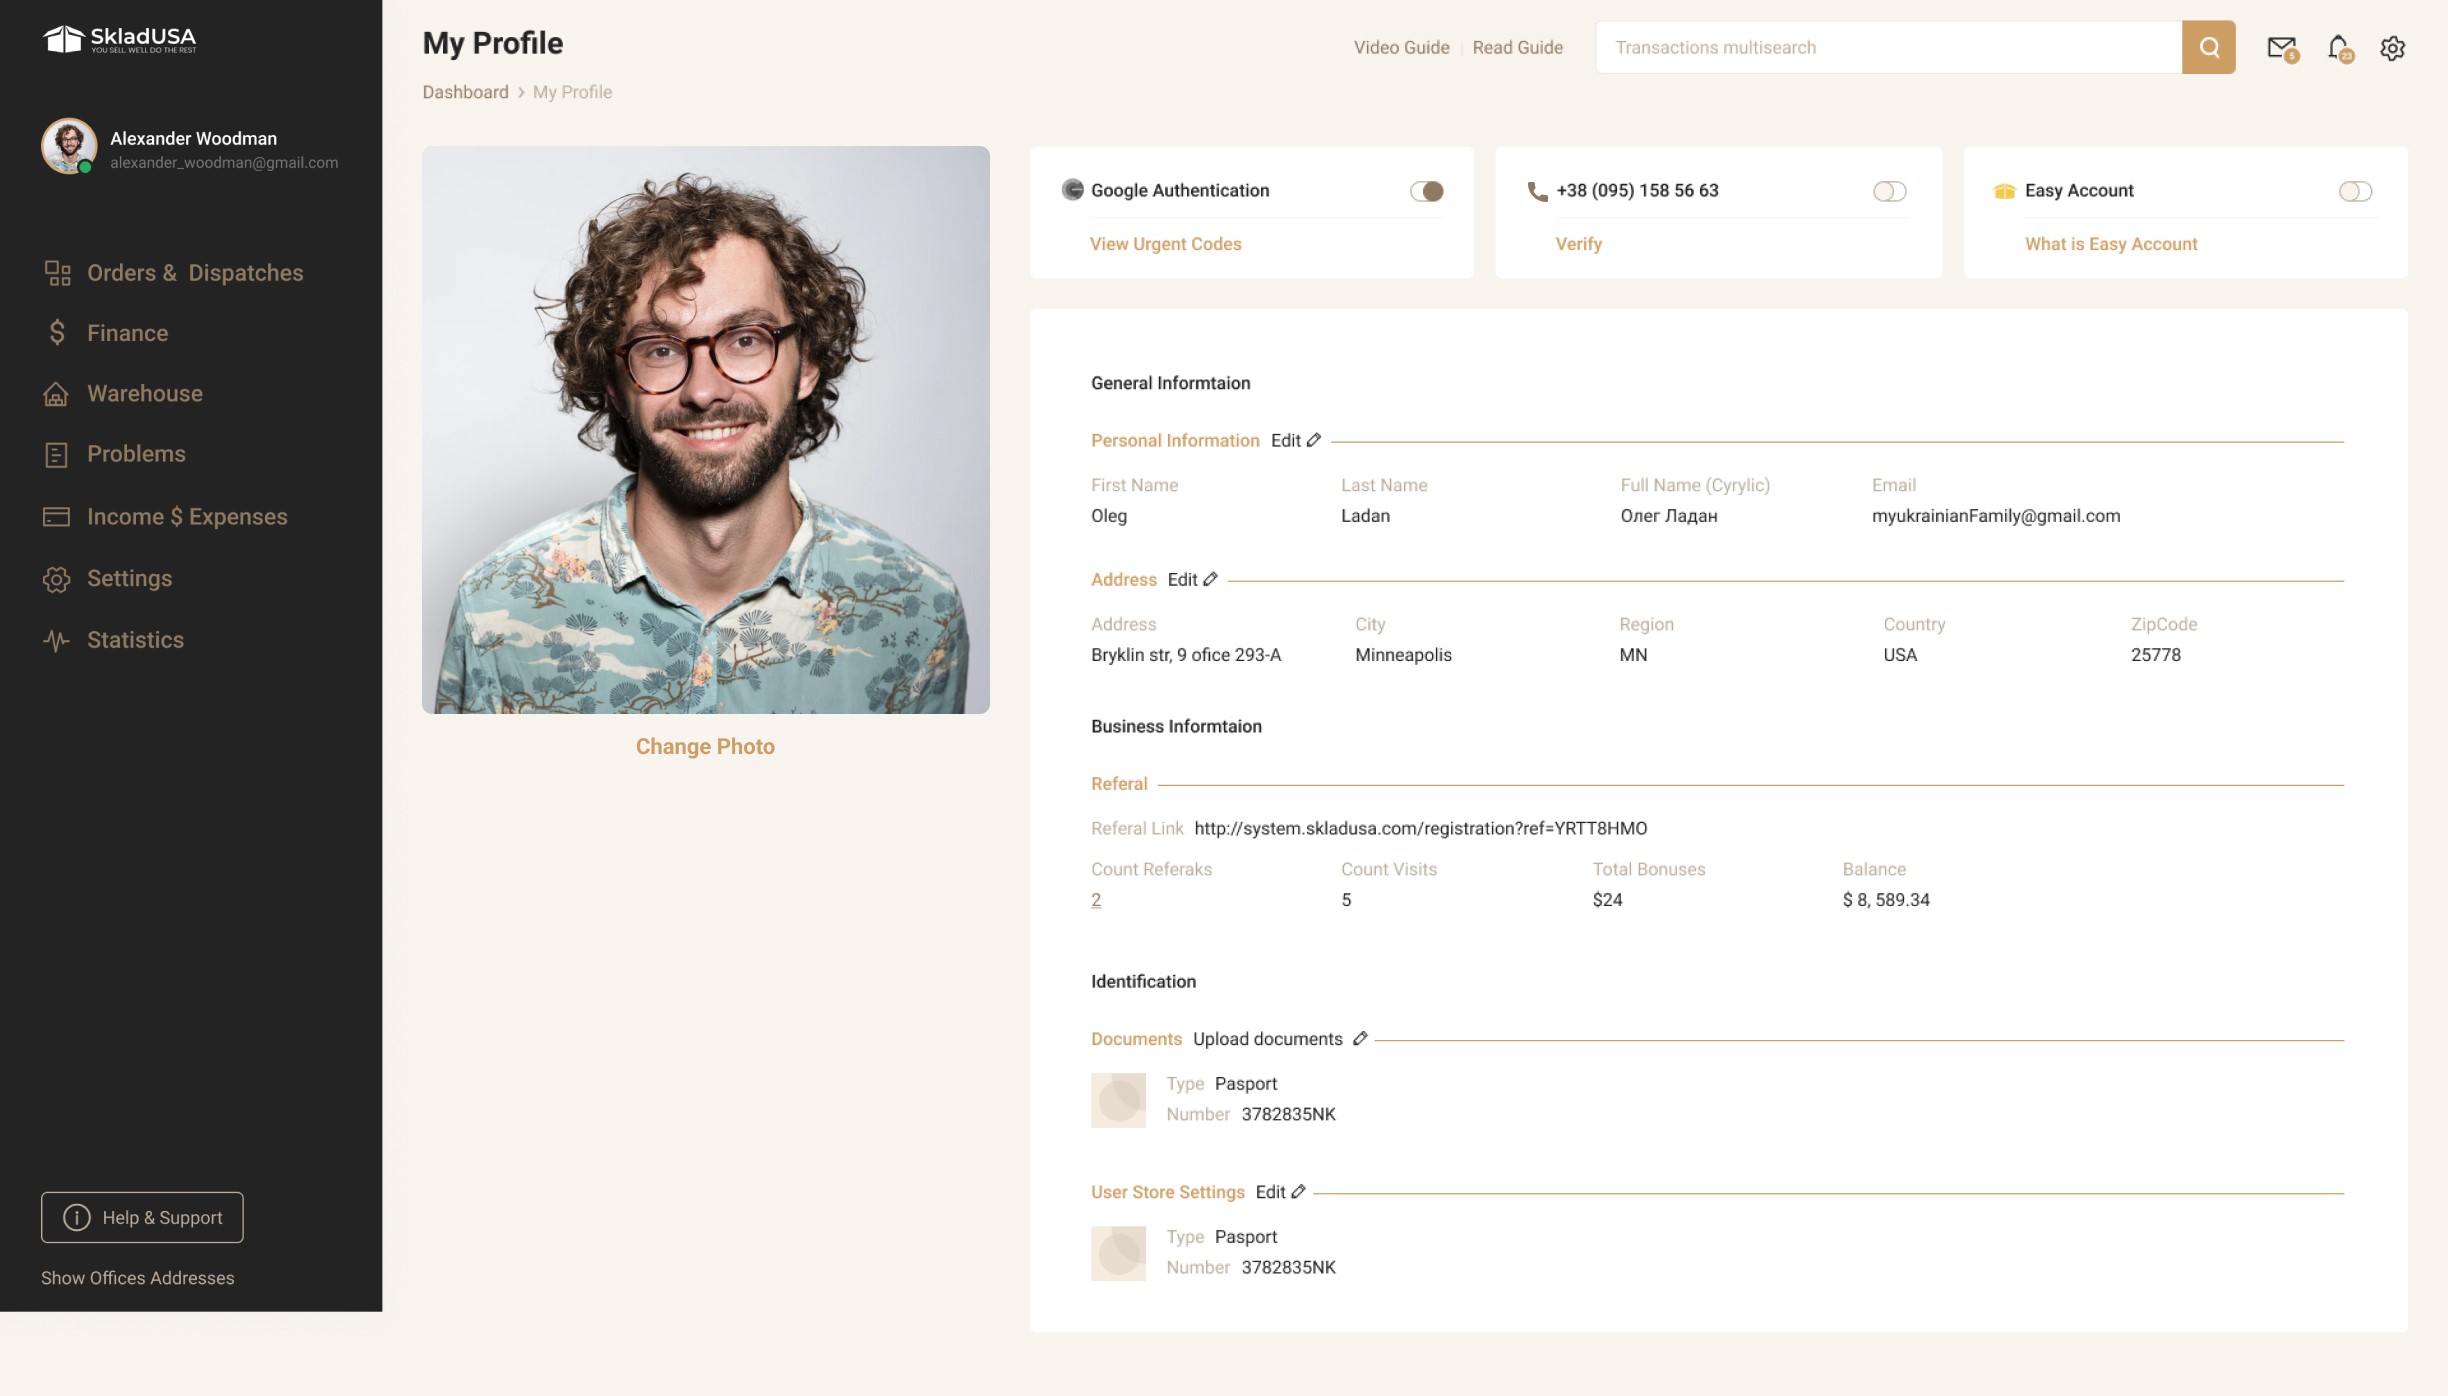Disable Google Authentication

point(1428,190)
